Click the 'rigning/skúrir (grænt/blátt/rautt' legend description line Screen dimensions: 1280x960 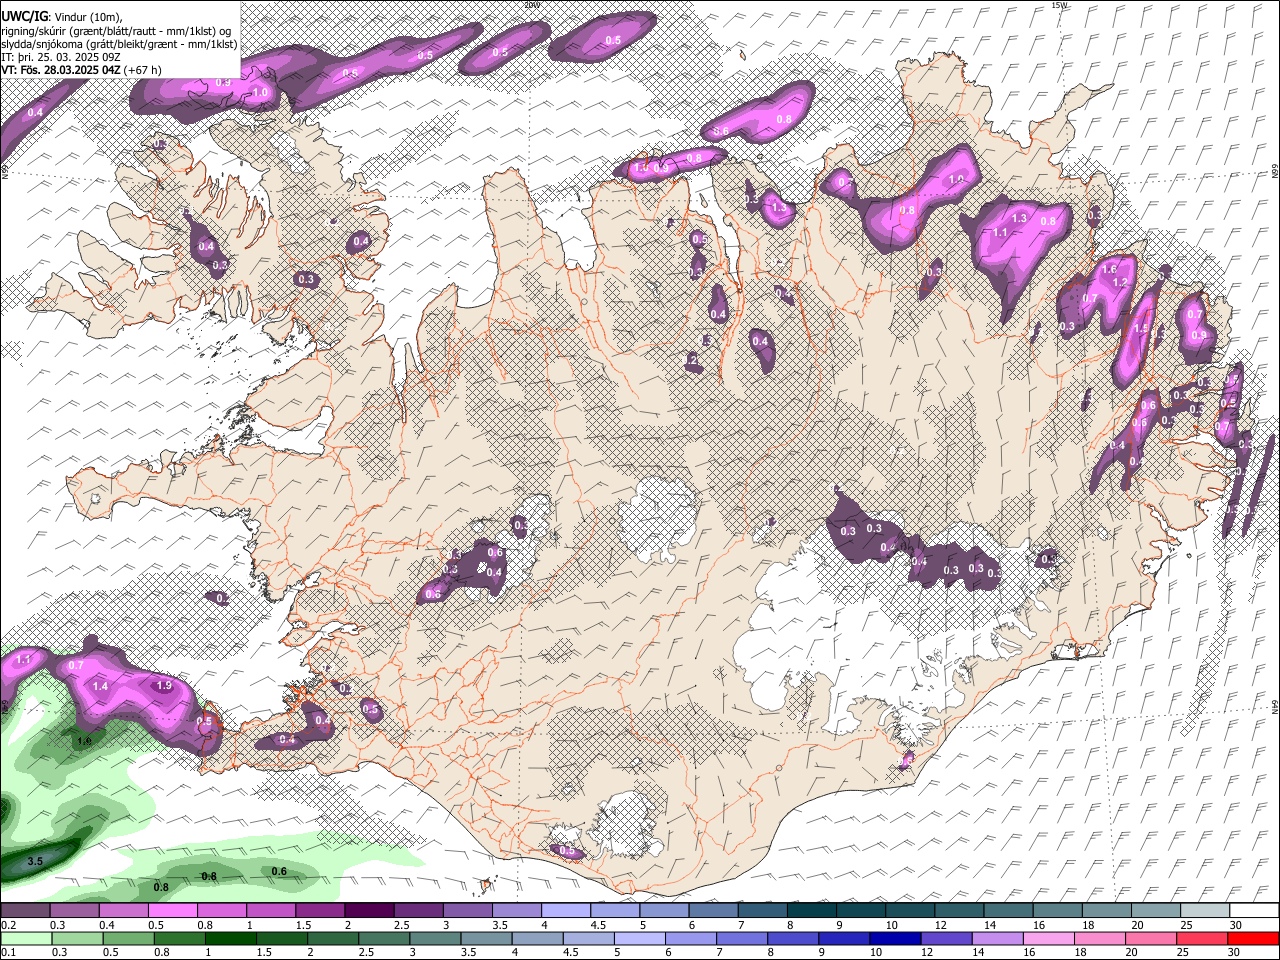(x=116, y=31)
